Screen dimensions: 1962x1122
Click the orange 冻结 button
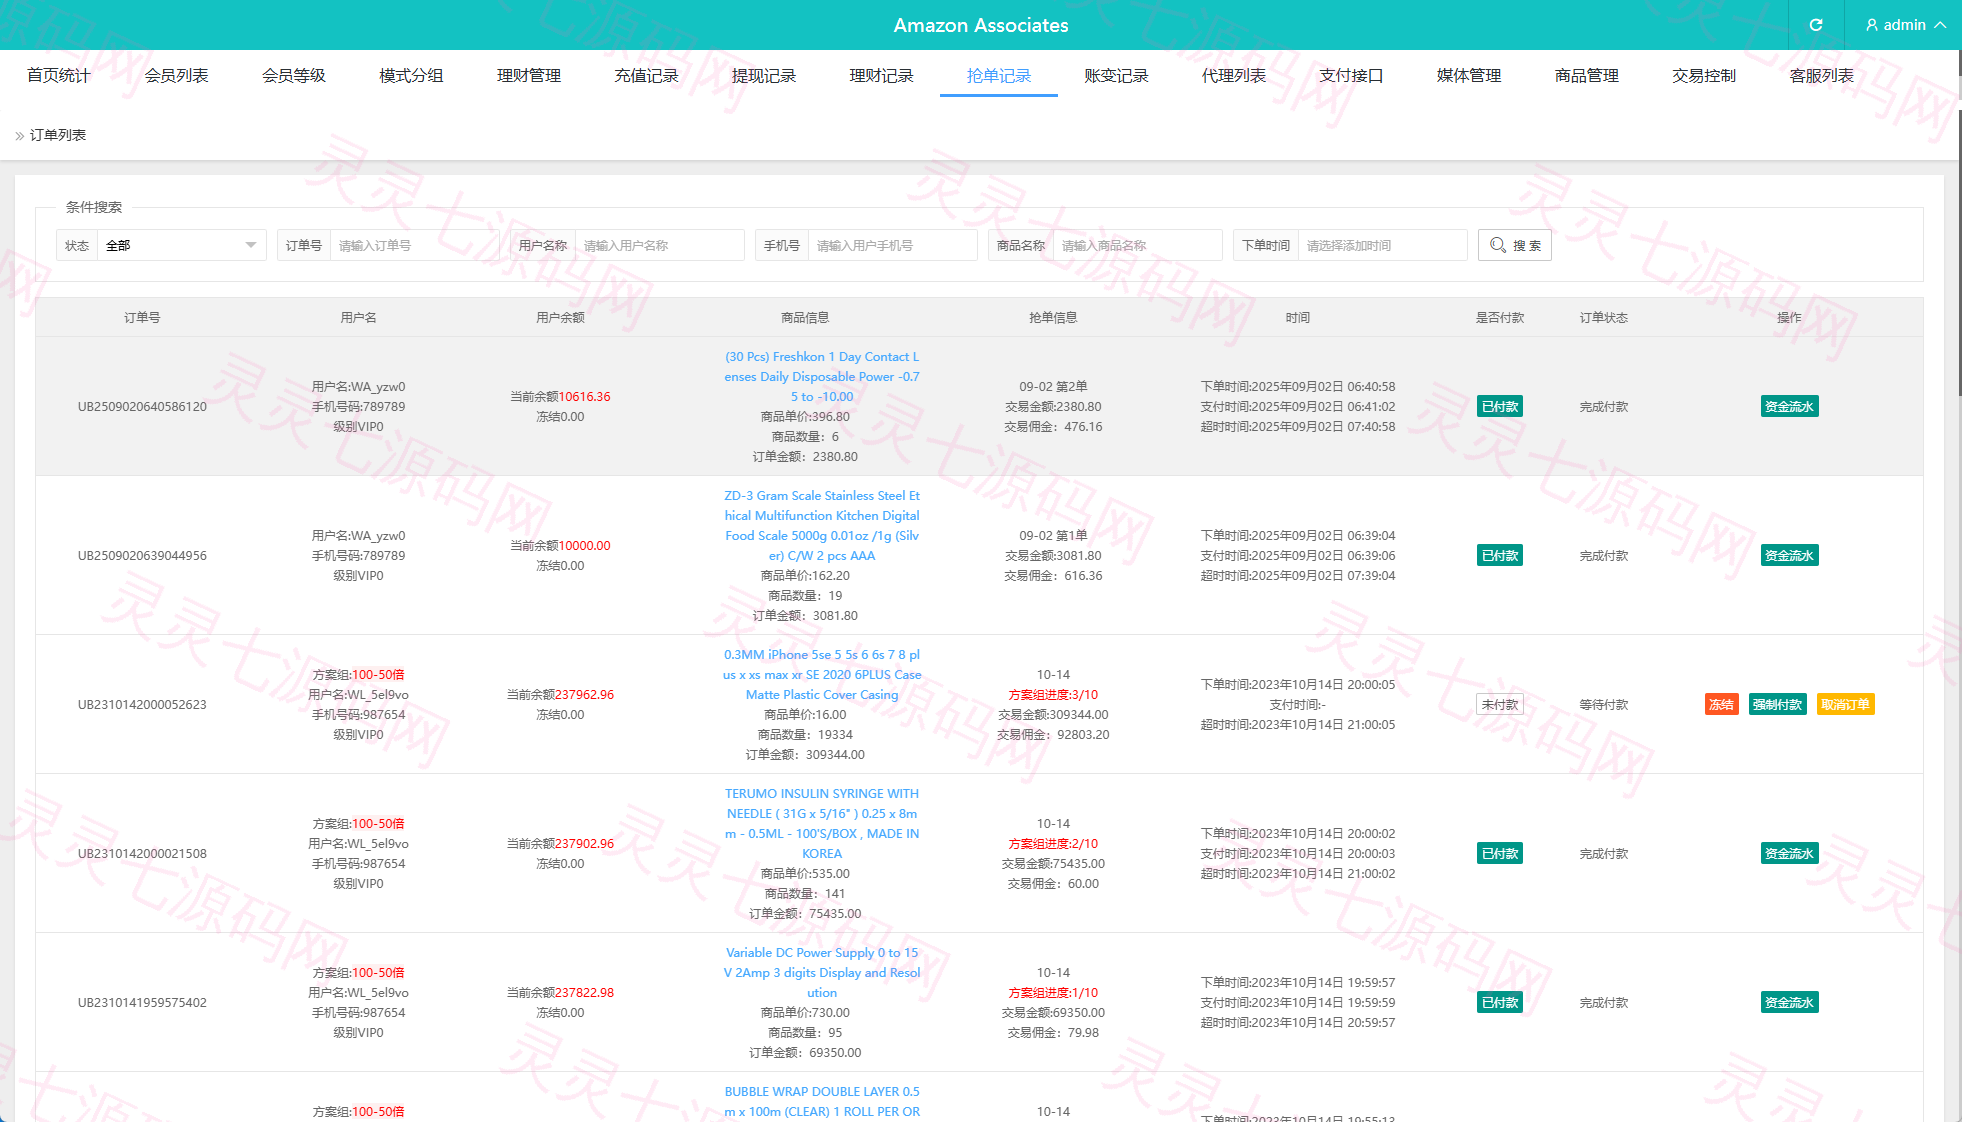coord(1721,704)
